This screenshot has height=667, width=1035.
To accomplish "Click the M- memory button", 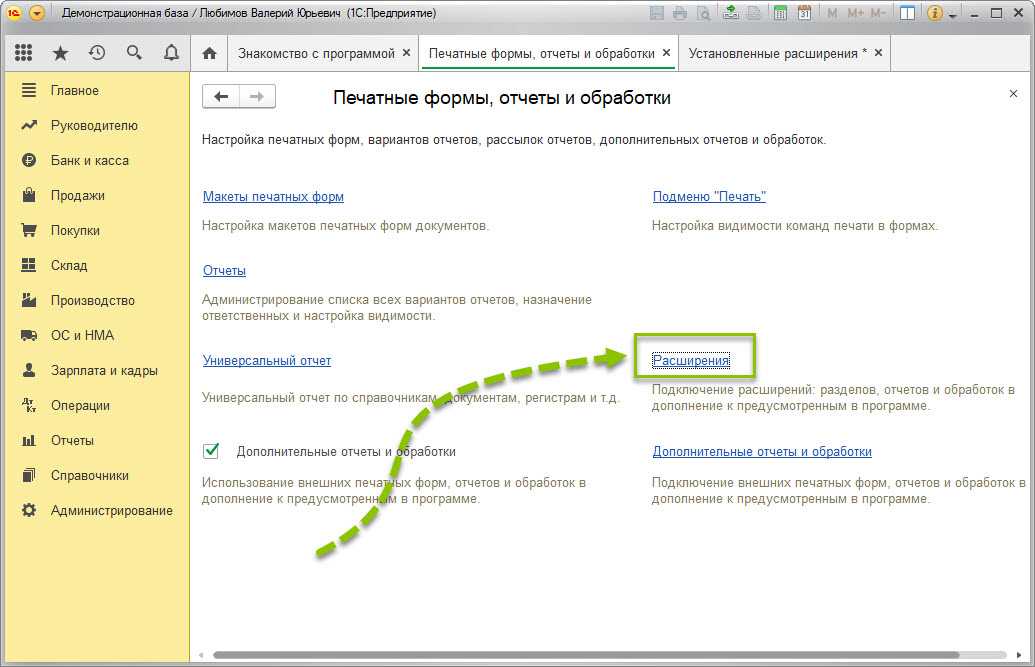I will pos(878,13).
